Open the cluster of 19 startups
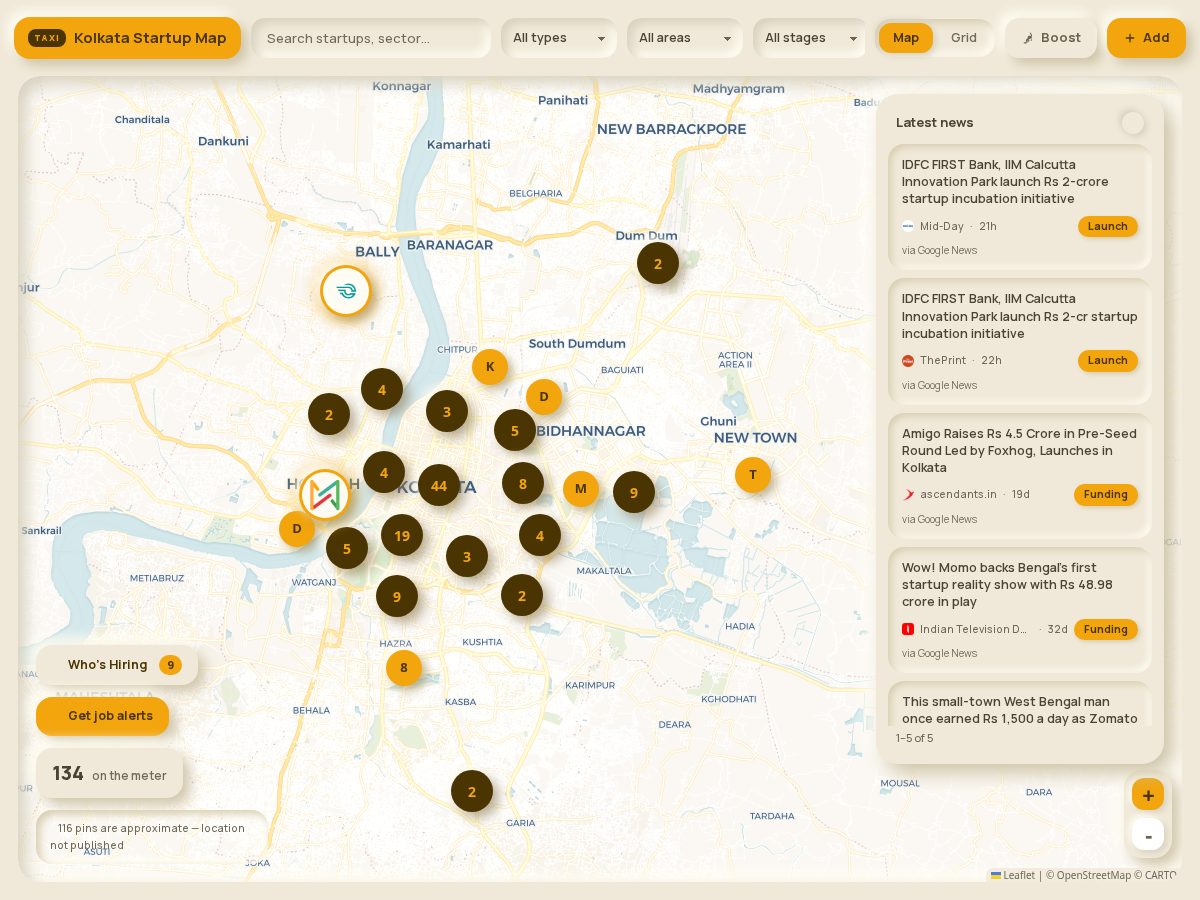This screenshot has width=1200, height=900. point(402,536)
